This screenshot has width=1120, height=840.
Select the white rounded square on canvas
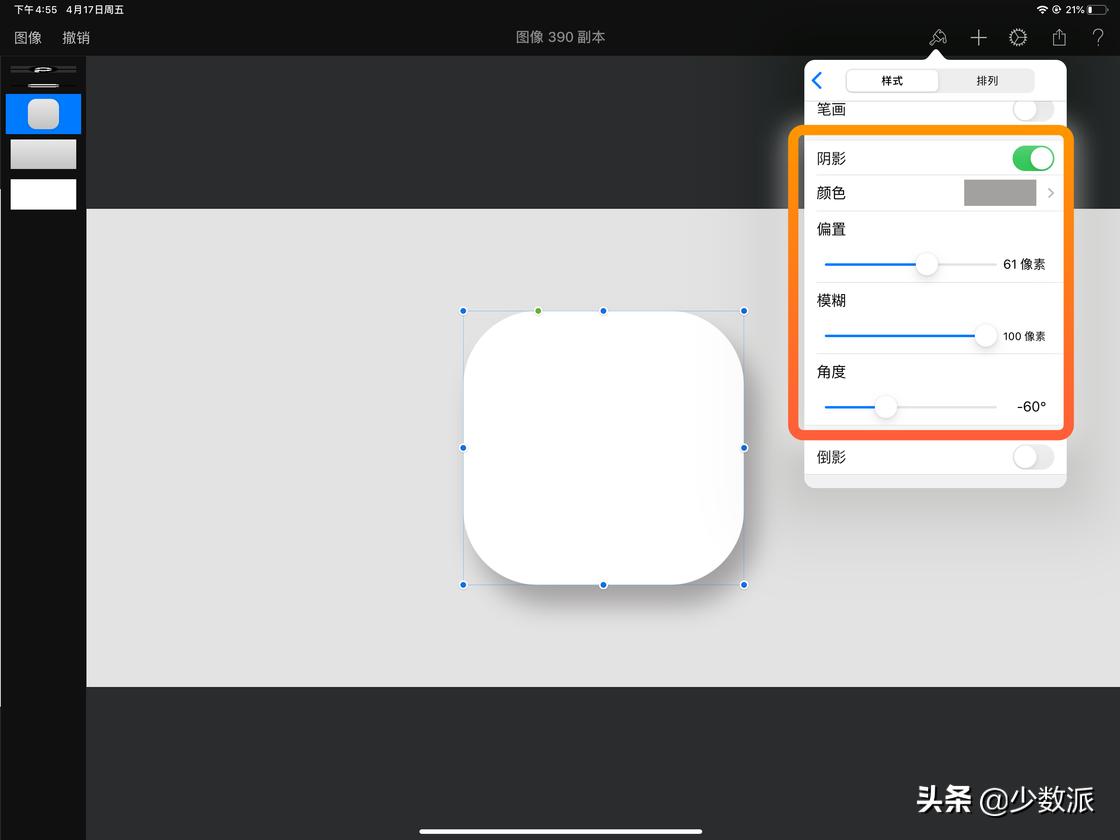[603, 448]
